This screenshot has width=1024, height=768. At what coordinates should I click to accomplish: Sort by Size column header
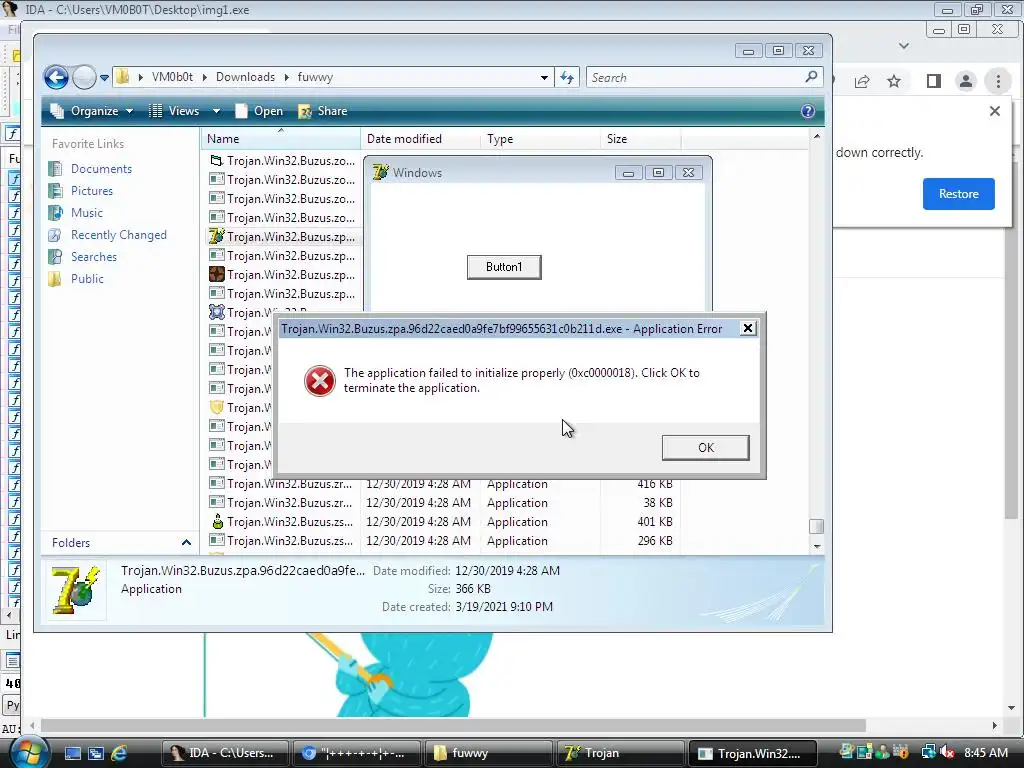pyautogui.click(x=640, y=138)
